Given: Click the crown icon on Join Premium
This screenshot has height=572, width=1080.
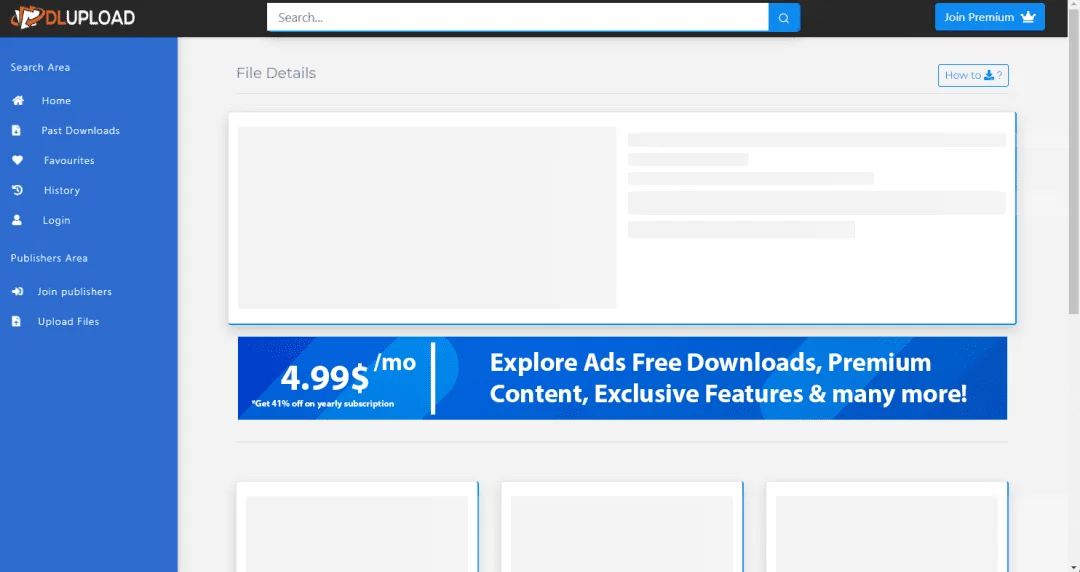Looking at the screenshot, I should [x=1028, y=17].
